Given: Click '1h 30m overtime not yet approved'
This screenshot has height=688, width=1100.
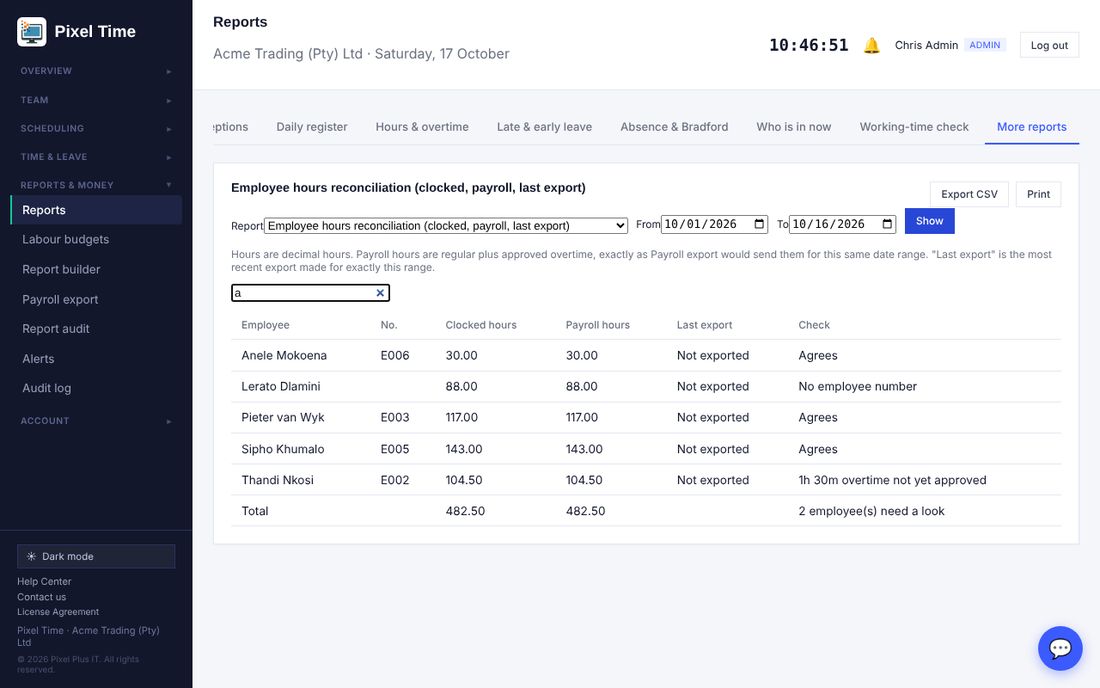Looking at the screenshot, I should pyautogui.click(x=892, y=480).
